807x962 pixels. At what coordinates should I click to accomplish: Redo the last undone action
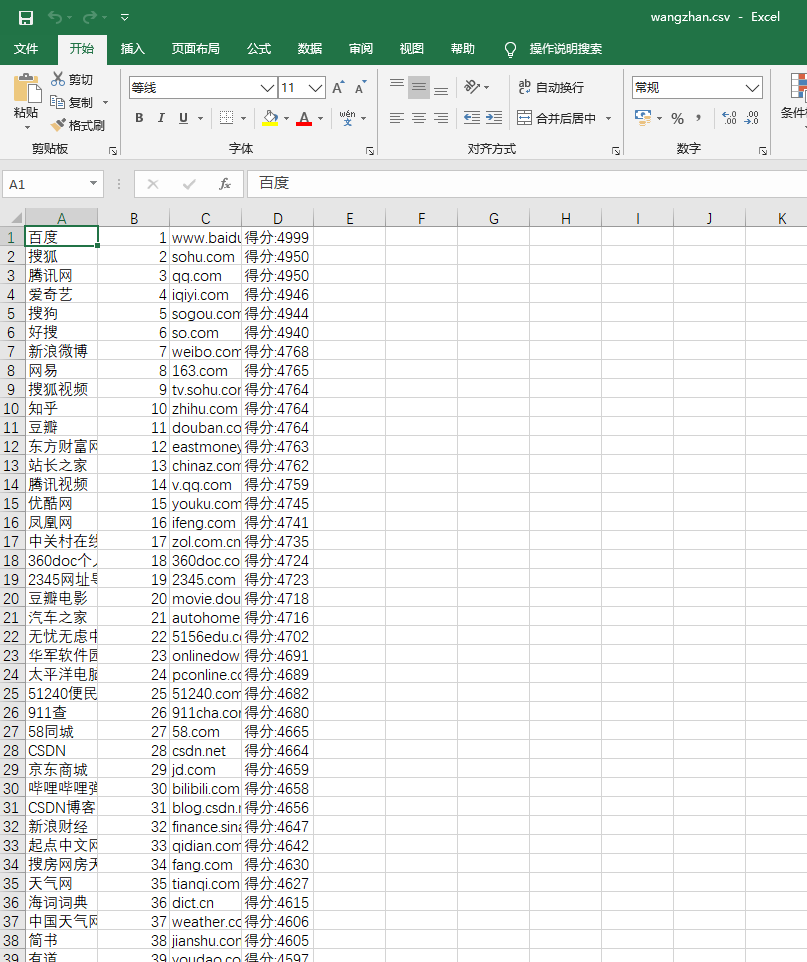(x=90, y=17)
